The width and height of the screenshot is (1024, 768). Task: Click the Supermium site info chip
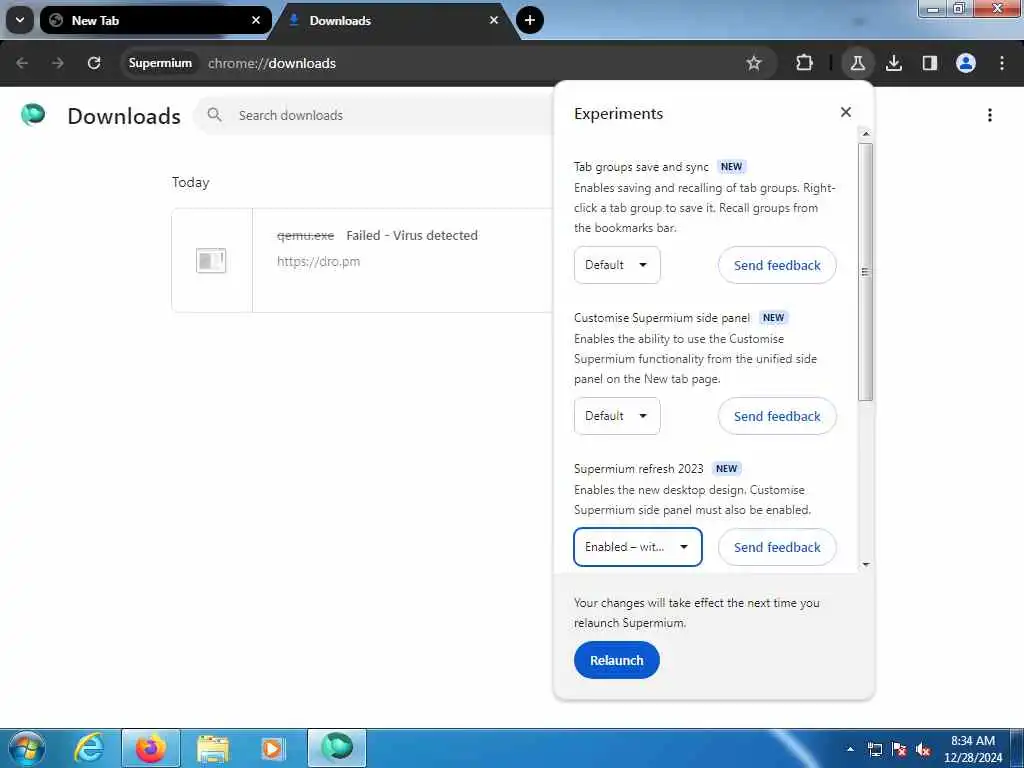click(160, 63)
